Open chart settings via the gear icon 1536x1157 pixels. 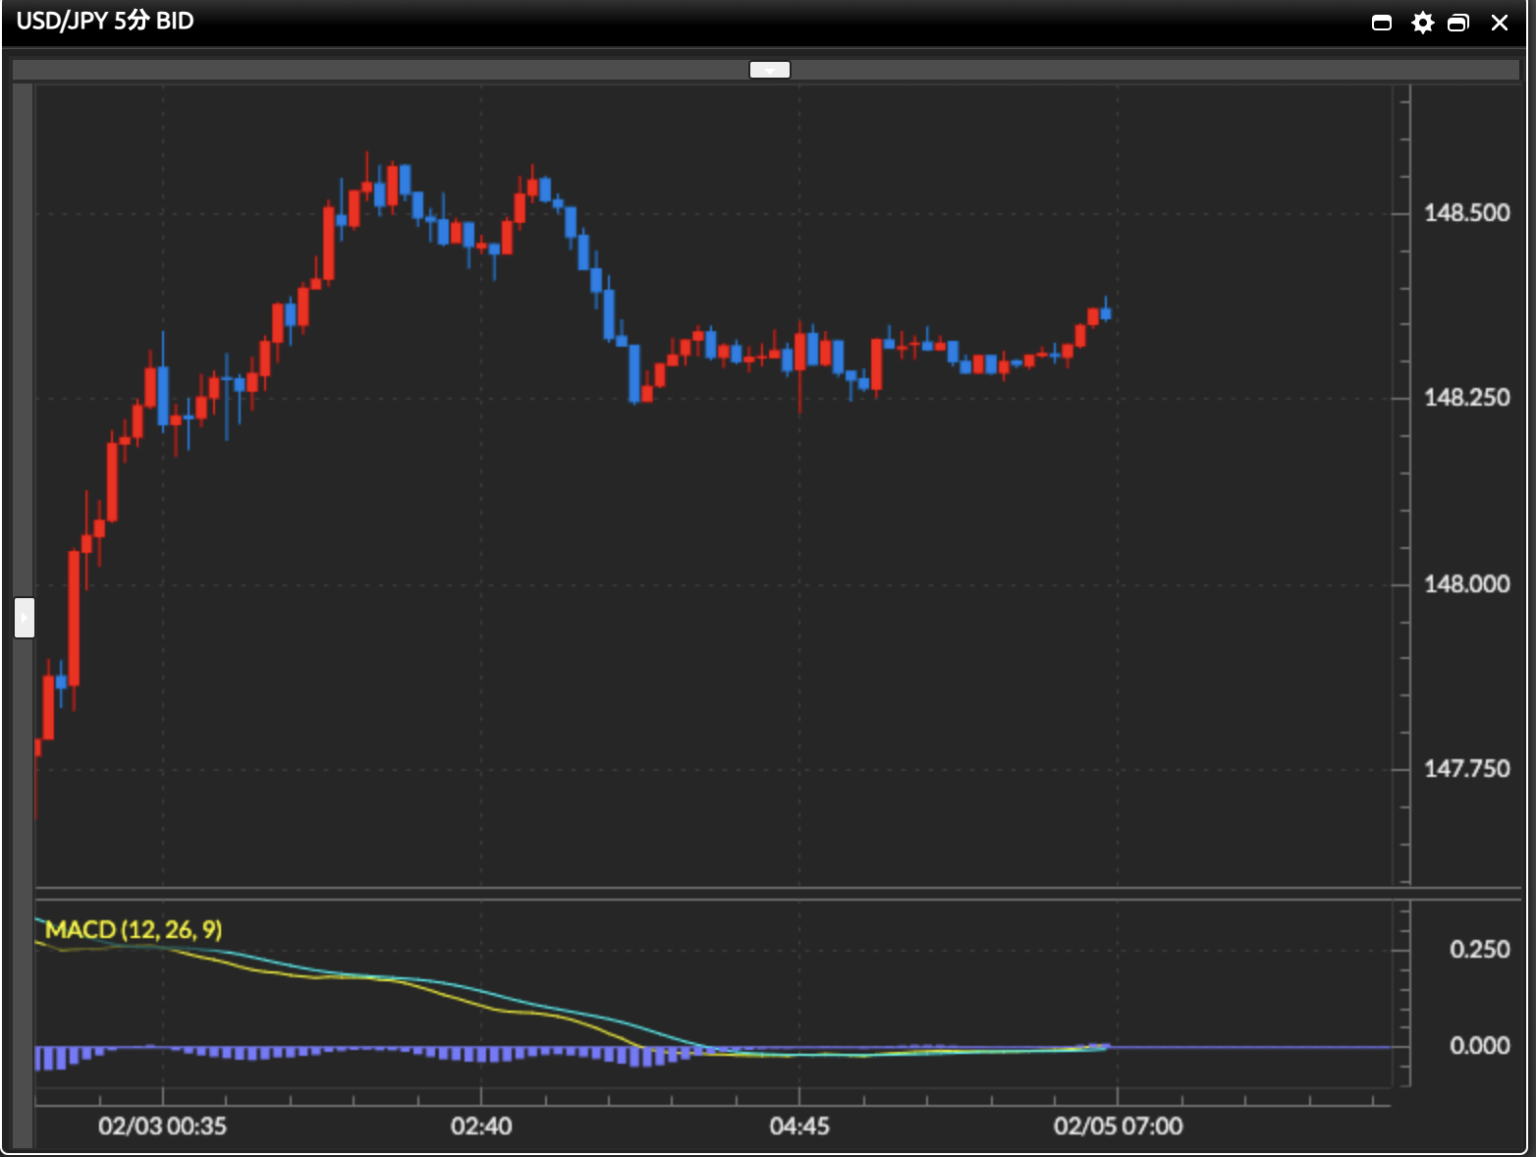[1422, 22]
